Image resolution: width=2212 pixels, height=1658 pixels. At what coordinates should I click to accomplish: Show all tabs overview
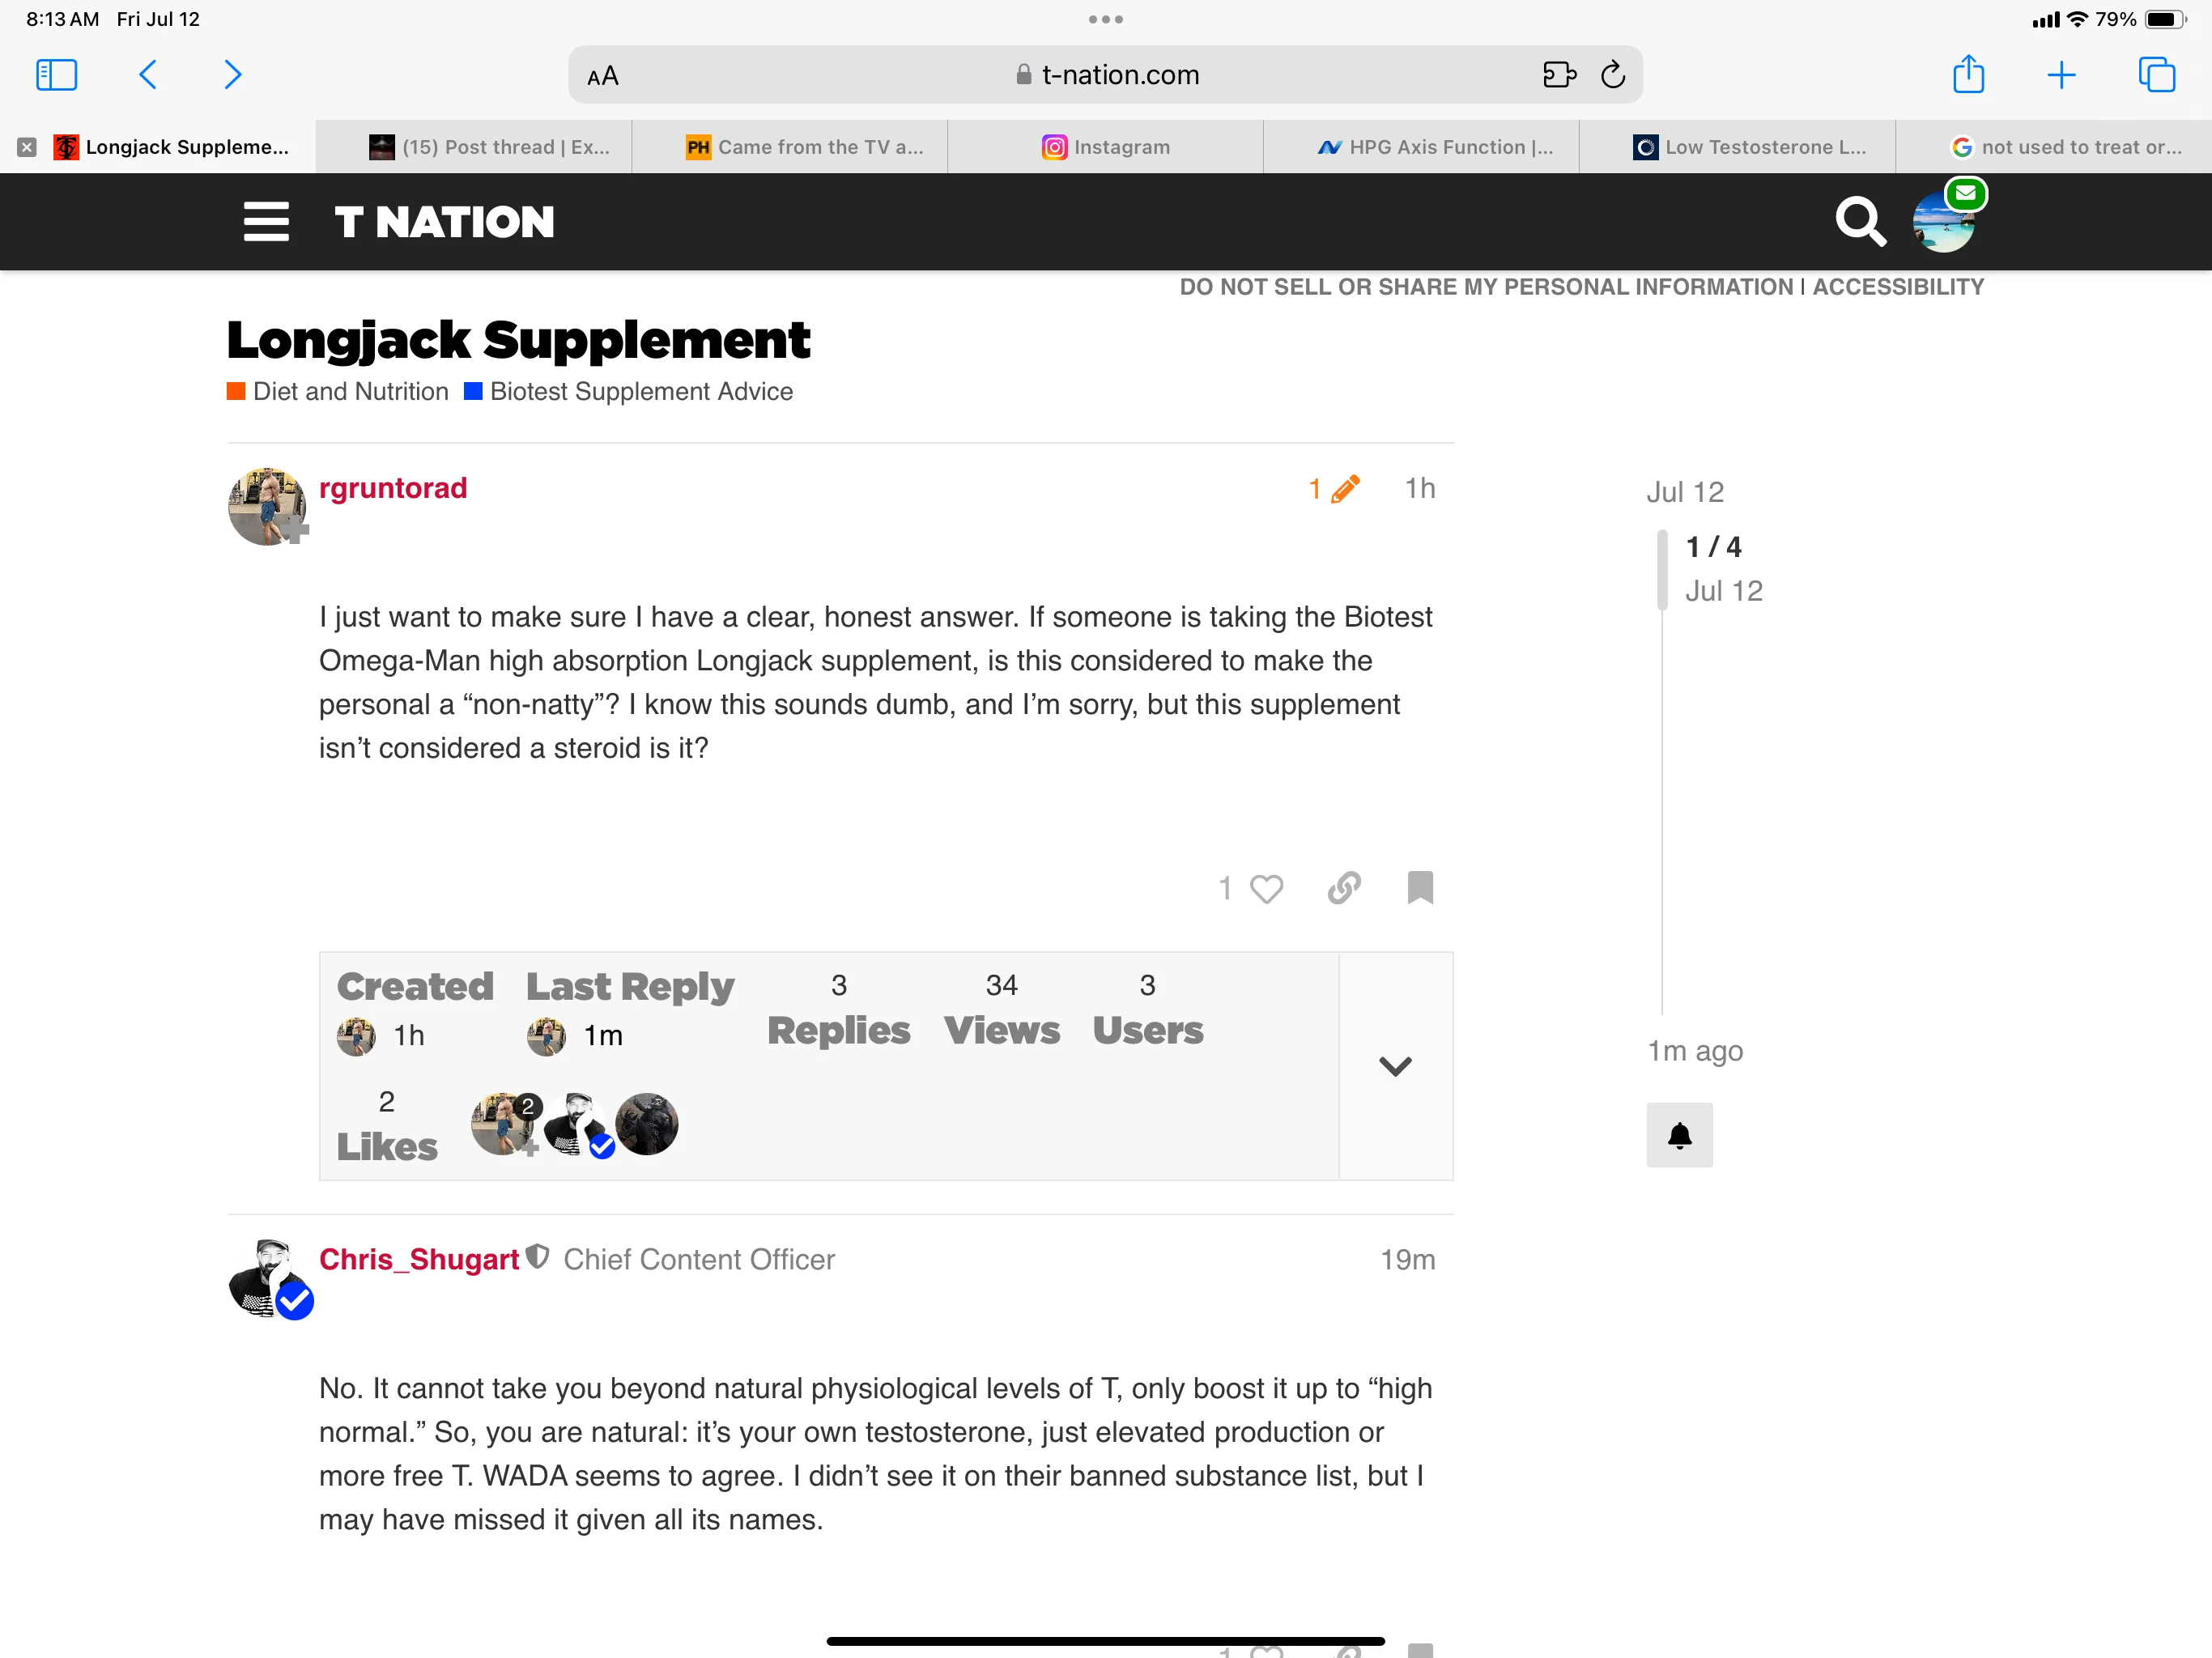[x=2156, y=75]
